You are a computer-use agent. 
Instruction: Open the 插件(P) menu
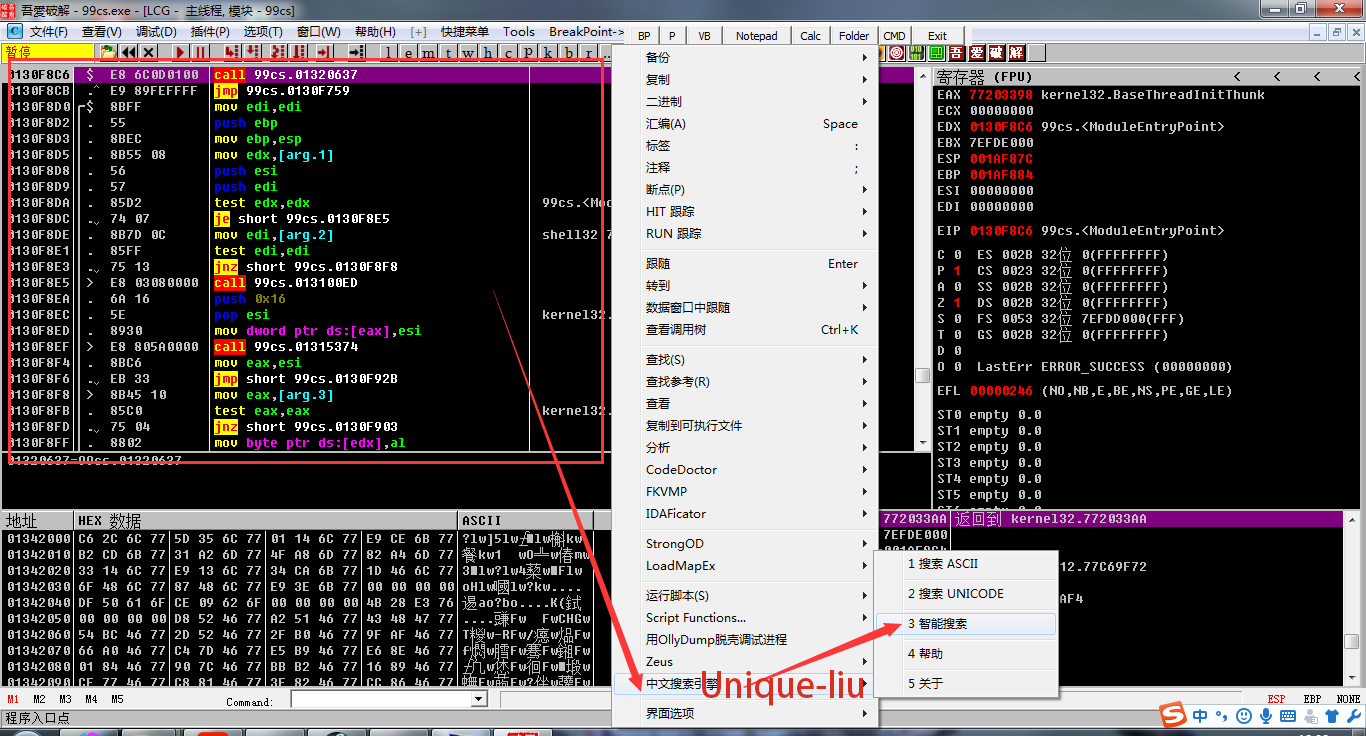[210, 32]
